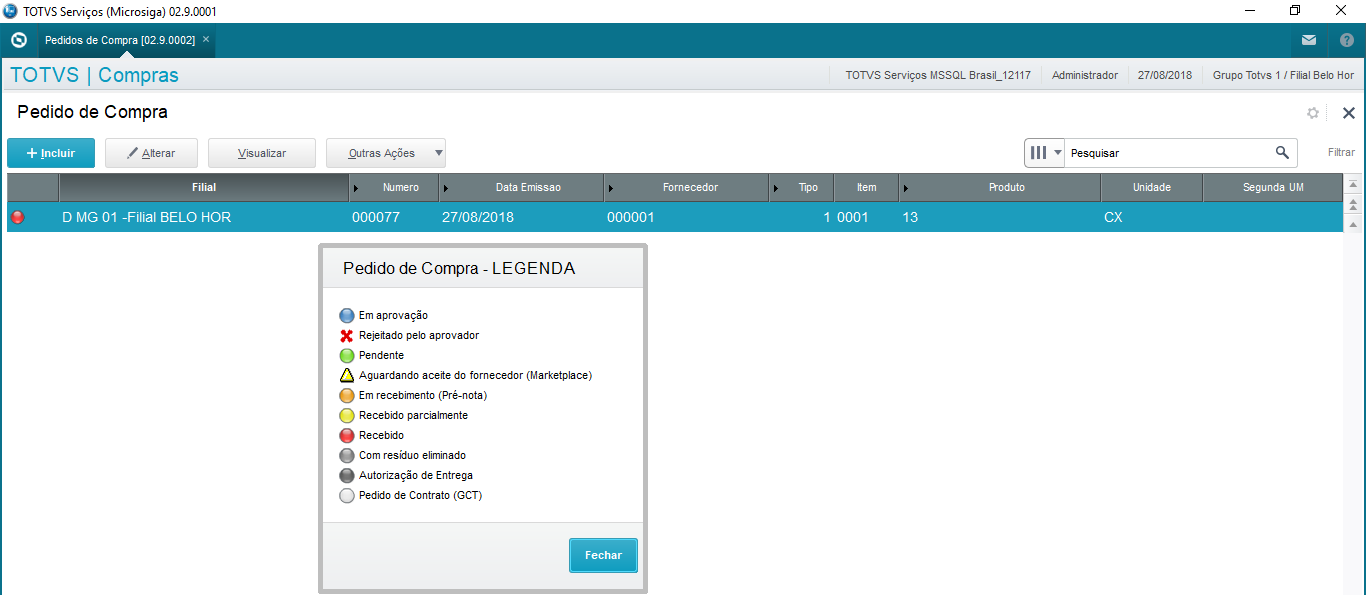Click the Visualizar button
The image size is (1366, 595).
262,153
